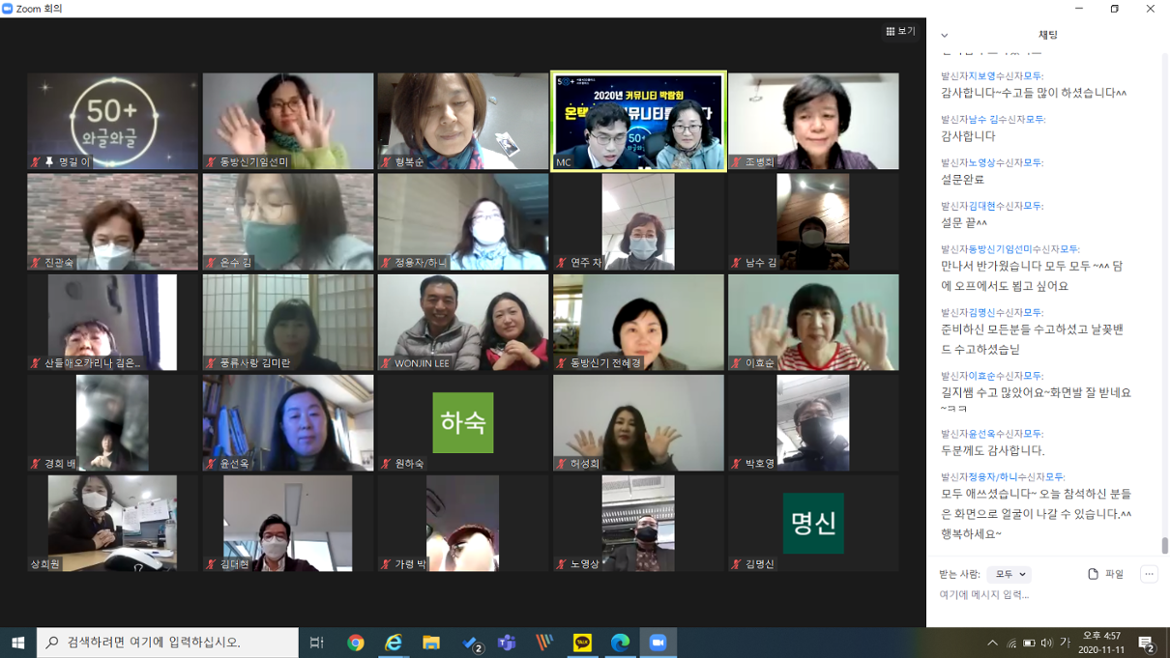This screenshot has width=1170, height=658.
Task: Open the Windows notification center
Action: (x=1147, y=643)
